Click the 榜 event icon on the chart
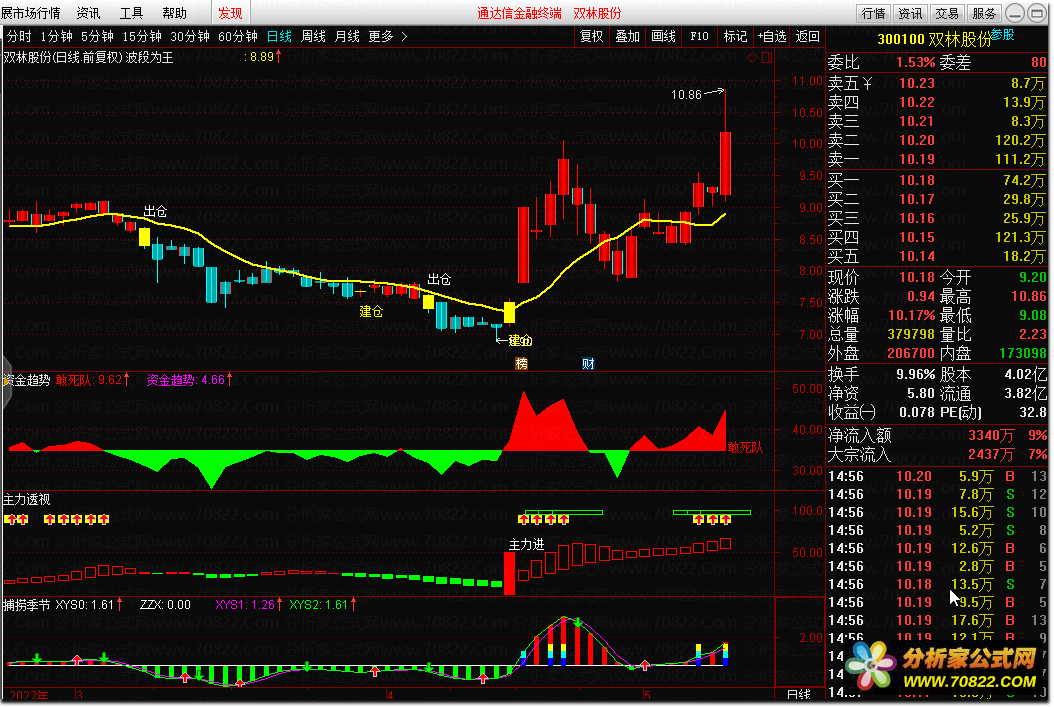 point(522,364)
